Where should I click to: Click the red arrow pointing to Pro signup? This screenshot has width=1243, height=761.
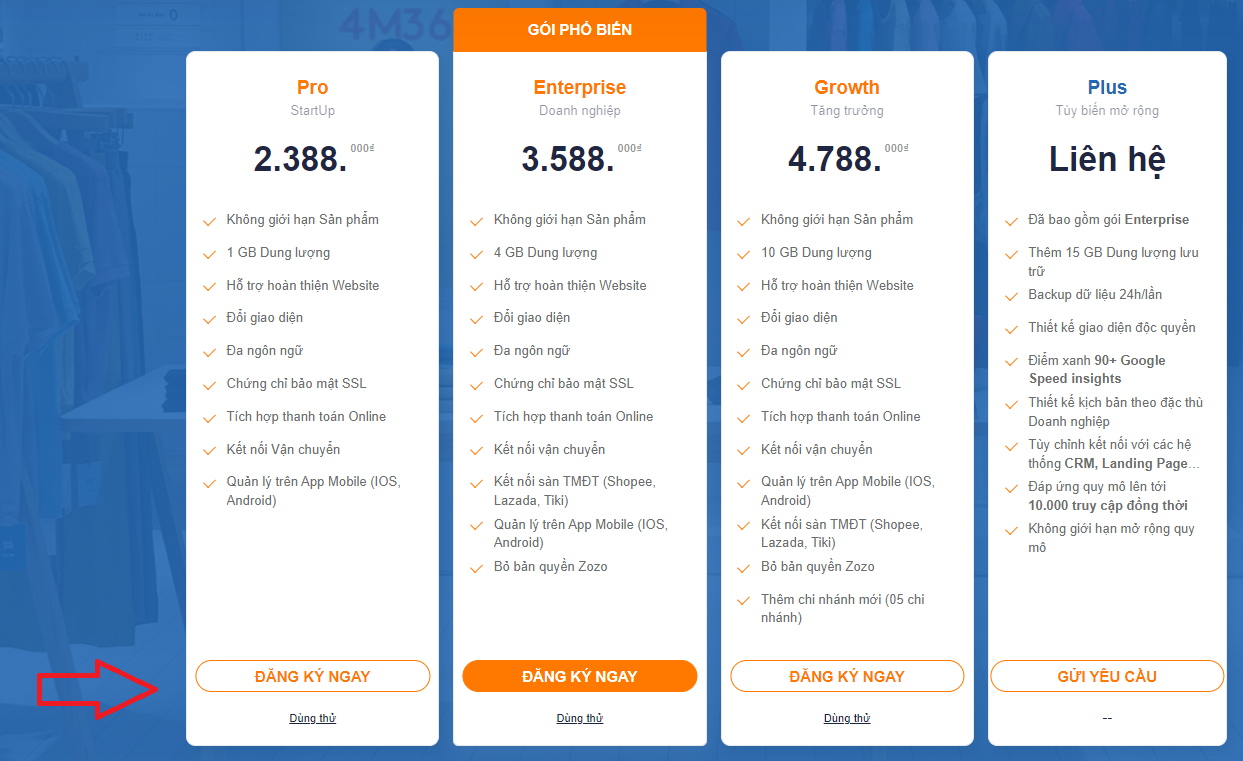click(98, 688)
